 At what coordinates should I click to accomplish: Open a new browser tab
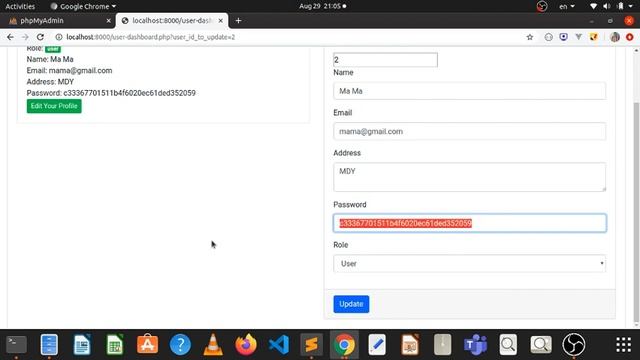(238, 20)
